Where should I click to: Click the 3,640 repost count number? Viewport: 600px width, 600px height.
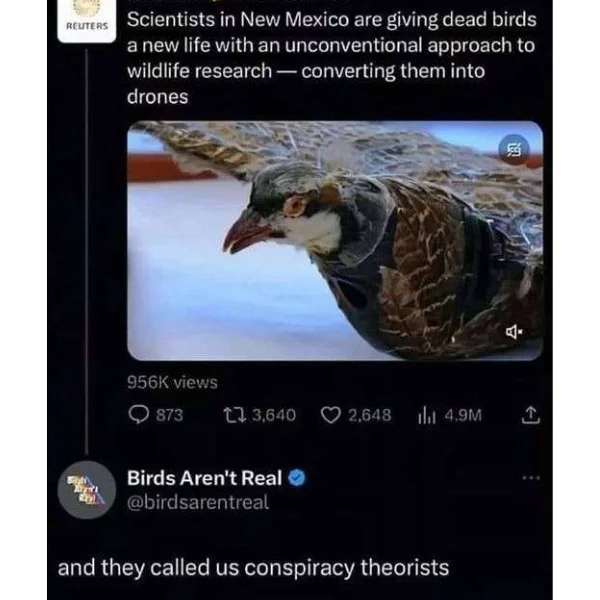[274, 415]
